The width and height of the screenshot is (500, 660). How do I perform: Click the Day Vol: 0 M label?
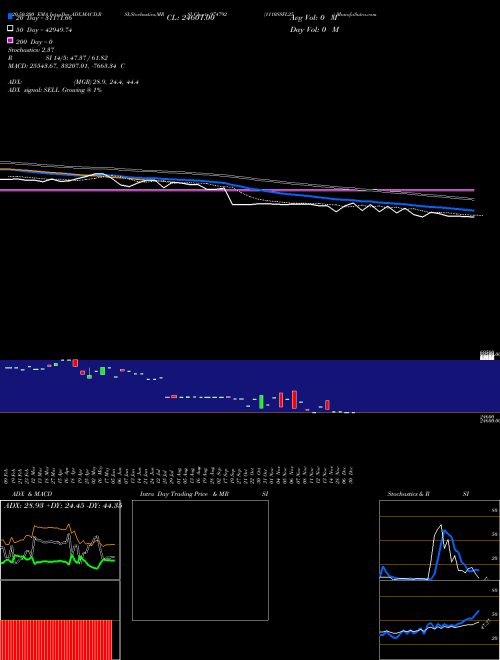pos(314,30)
